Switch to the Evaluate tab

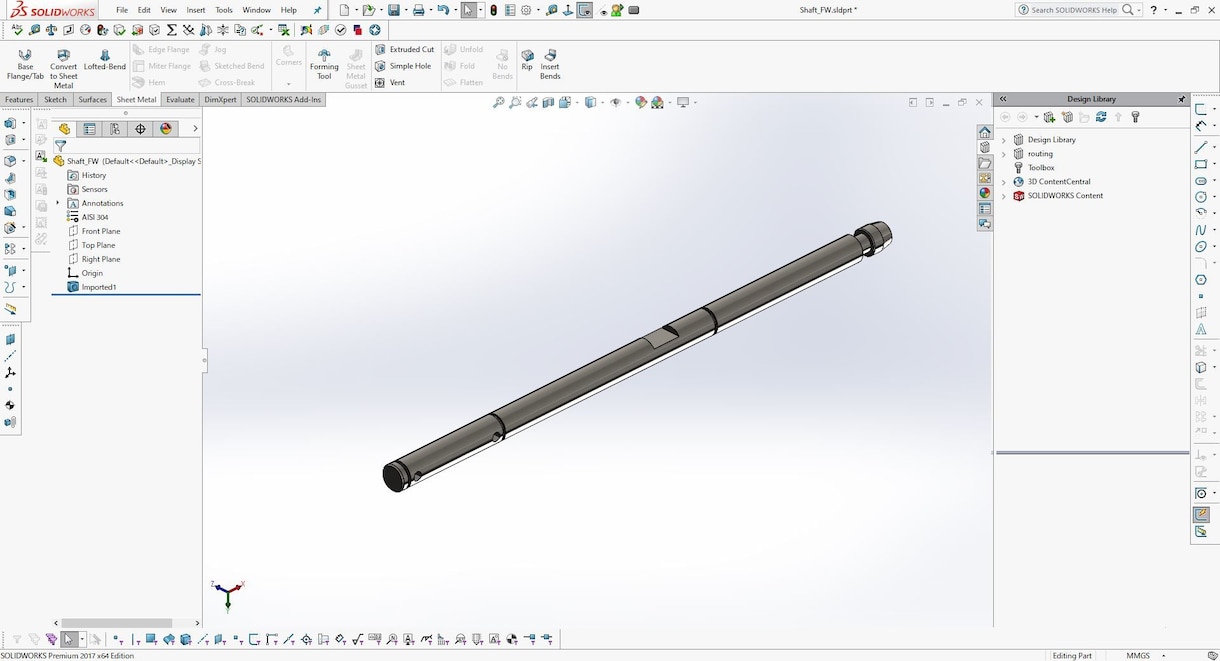(181, 100)
